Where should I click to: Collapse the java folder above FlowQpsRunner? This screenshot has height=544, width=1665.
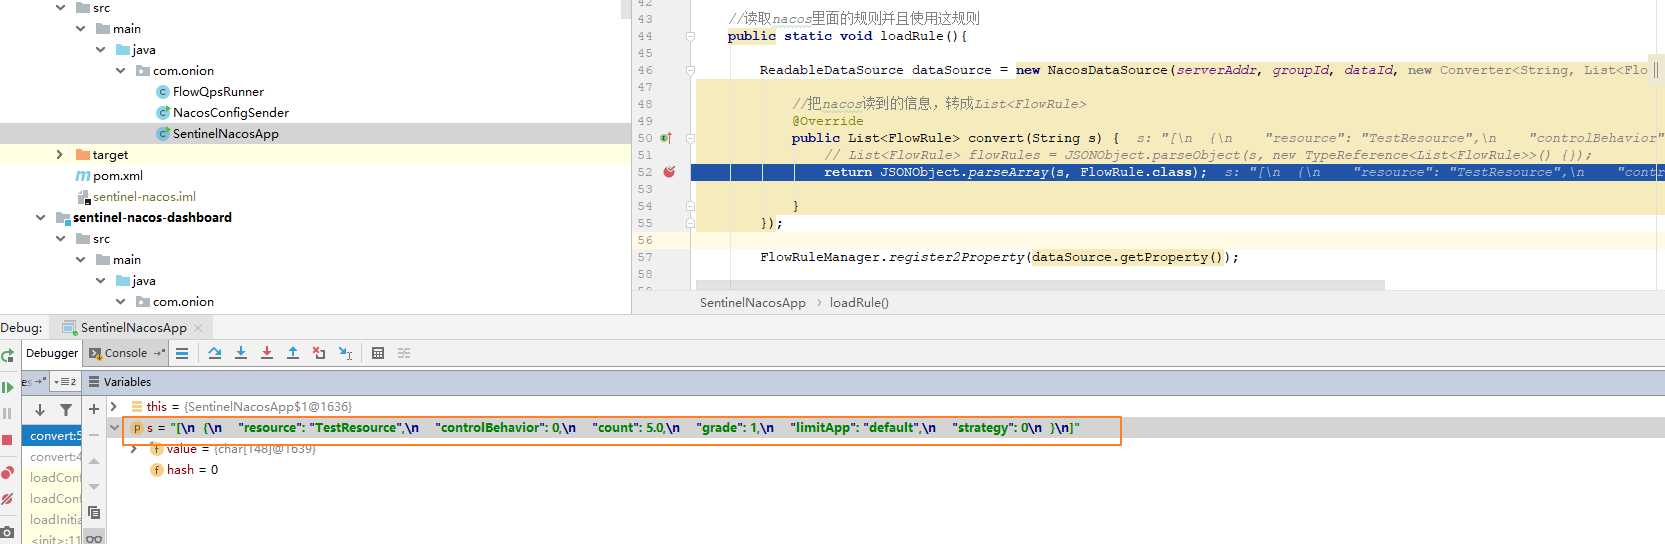pyautogui.click(x=100, y=49)
